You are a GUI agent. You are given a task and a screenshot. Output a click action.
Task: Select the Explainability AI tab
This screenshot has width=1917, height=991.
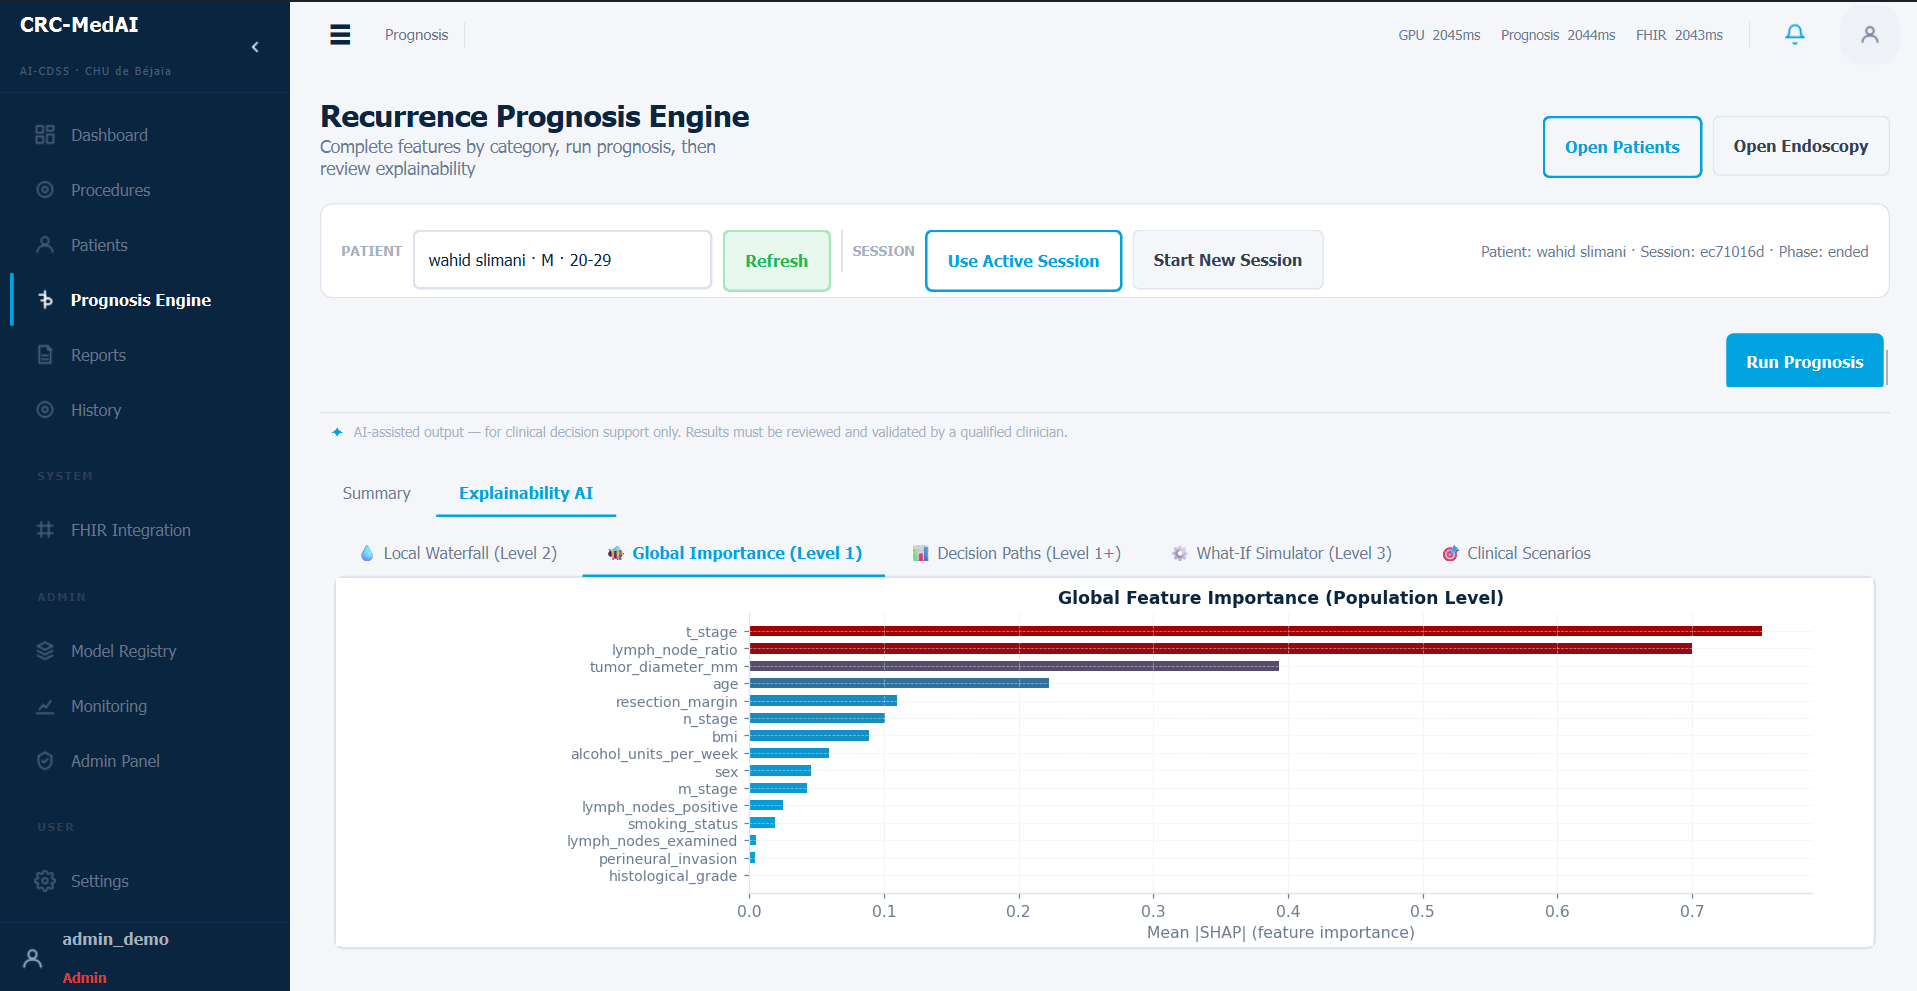(x=526, y=493)
